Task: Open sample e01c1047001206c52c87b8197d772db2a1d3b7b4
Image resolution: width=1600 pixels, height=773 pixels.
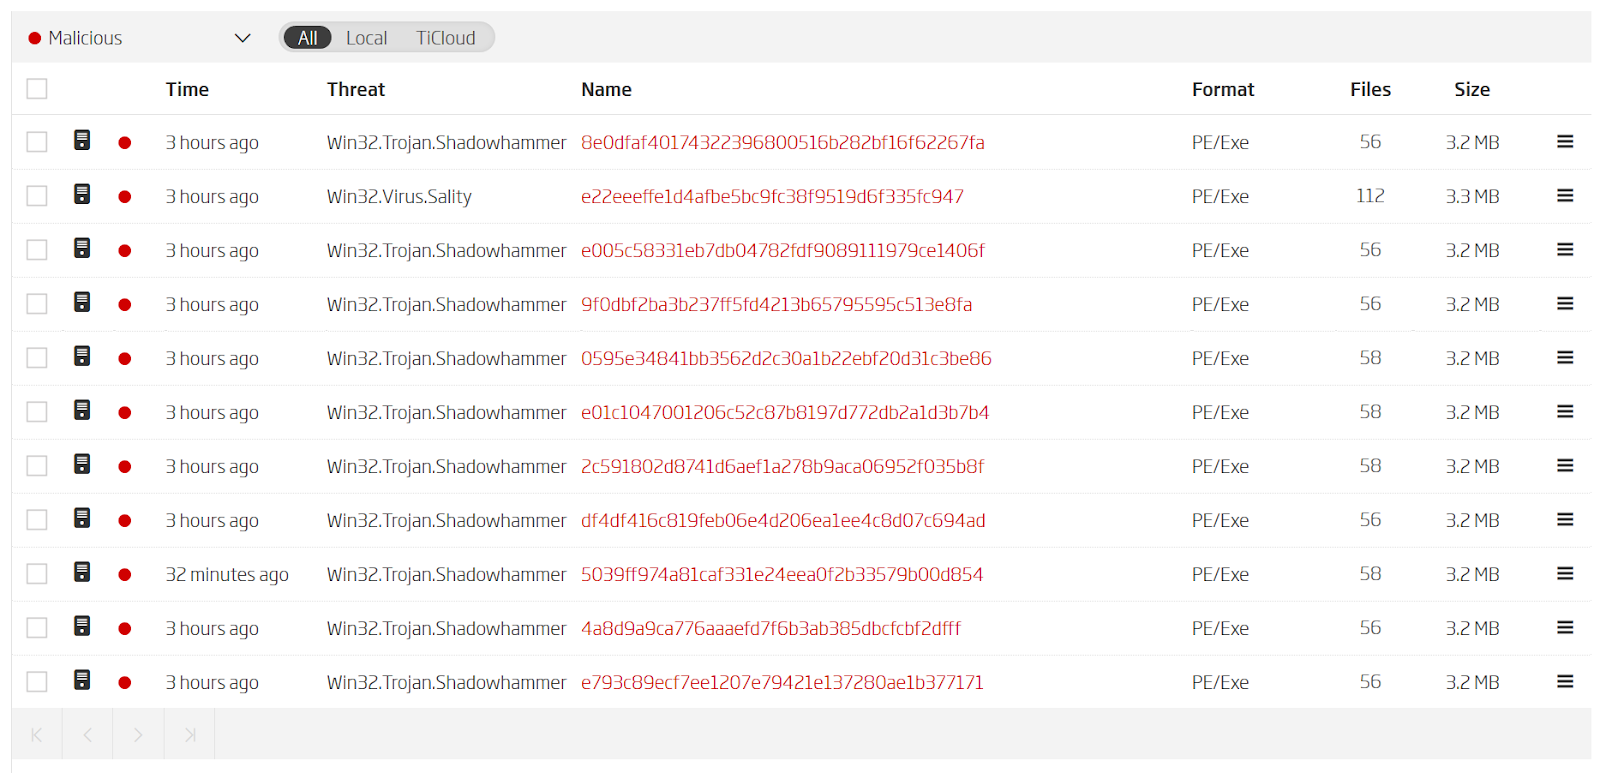Action: coord(785,412)
